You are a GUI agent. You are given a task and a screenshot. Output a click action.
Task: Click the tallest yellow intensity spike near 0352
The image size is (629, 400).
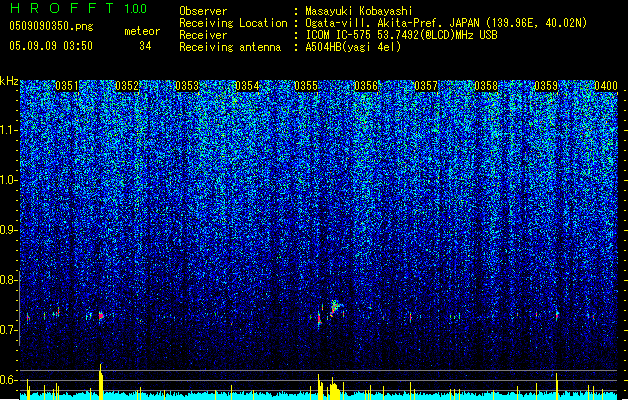pyautogui.click(x=101, y=382)
